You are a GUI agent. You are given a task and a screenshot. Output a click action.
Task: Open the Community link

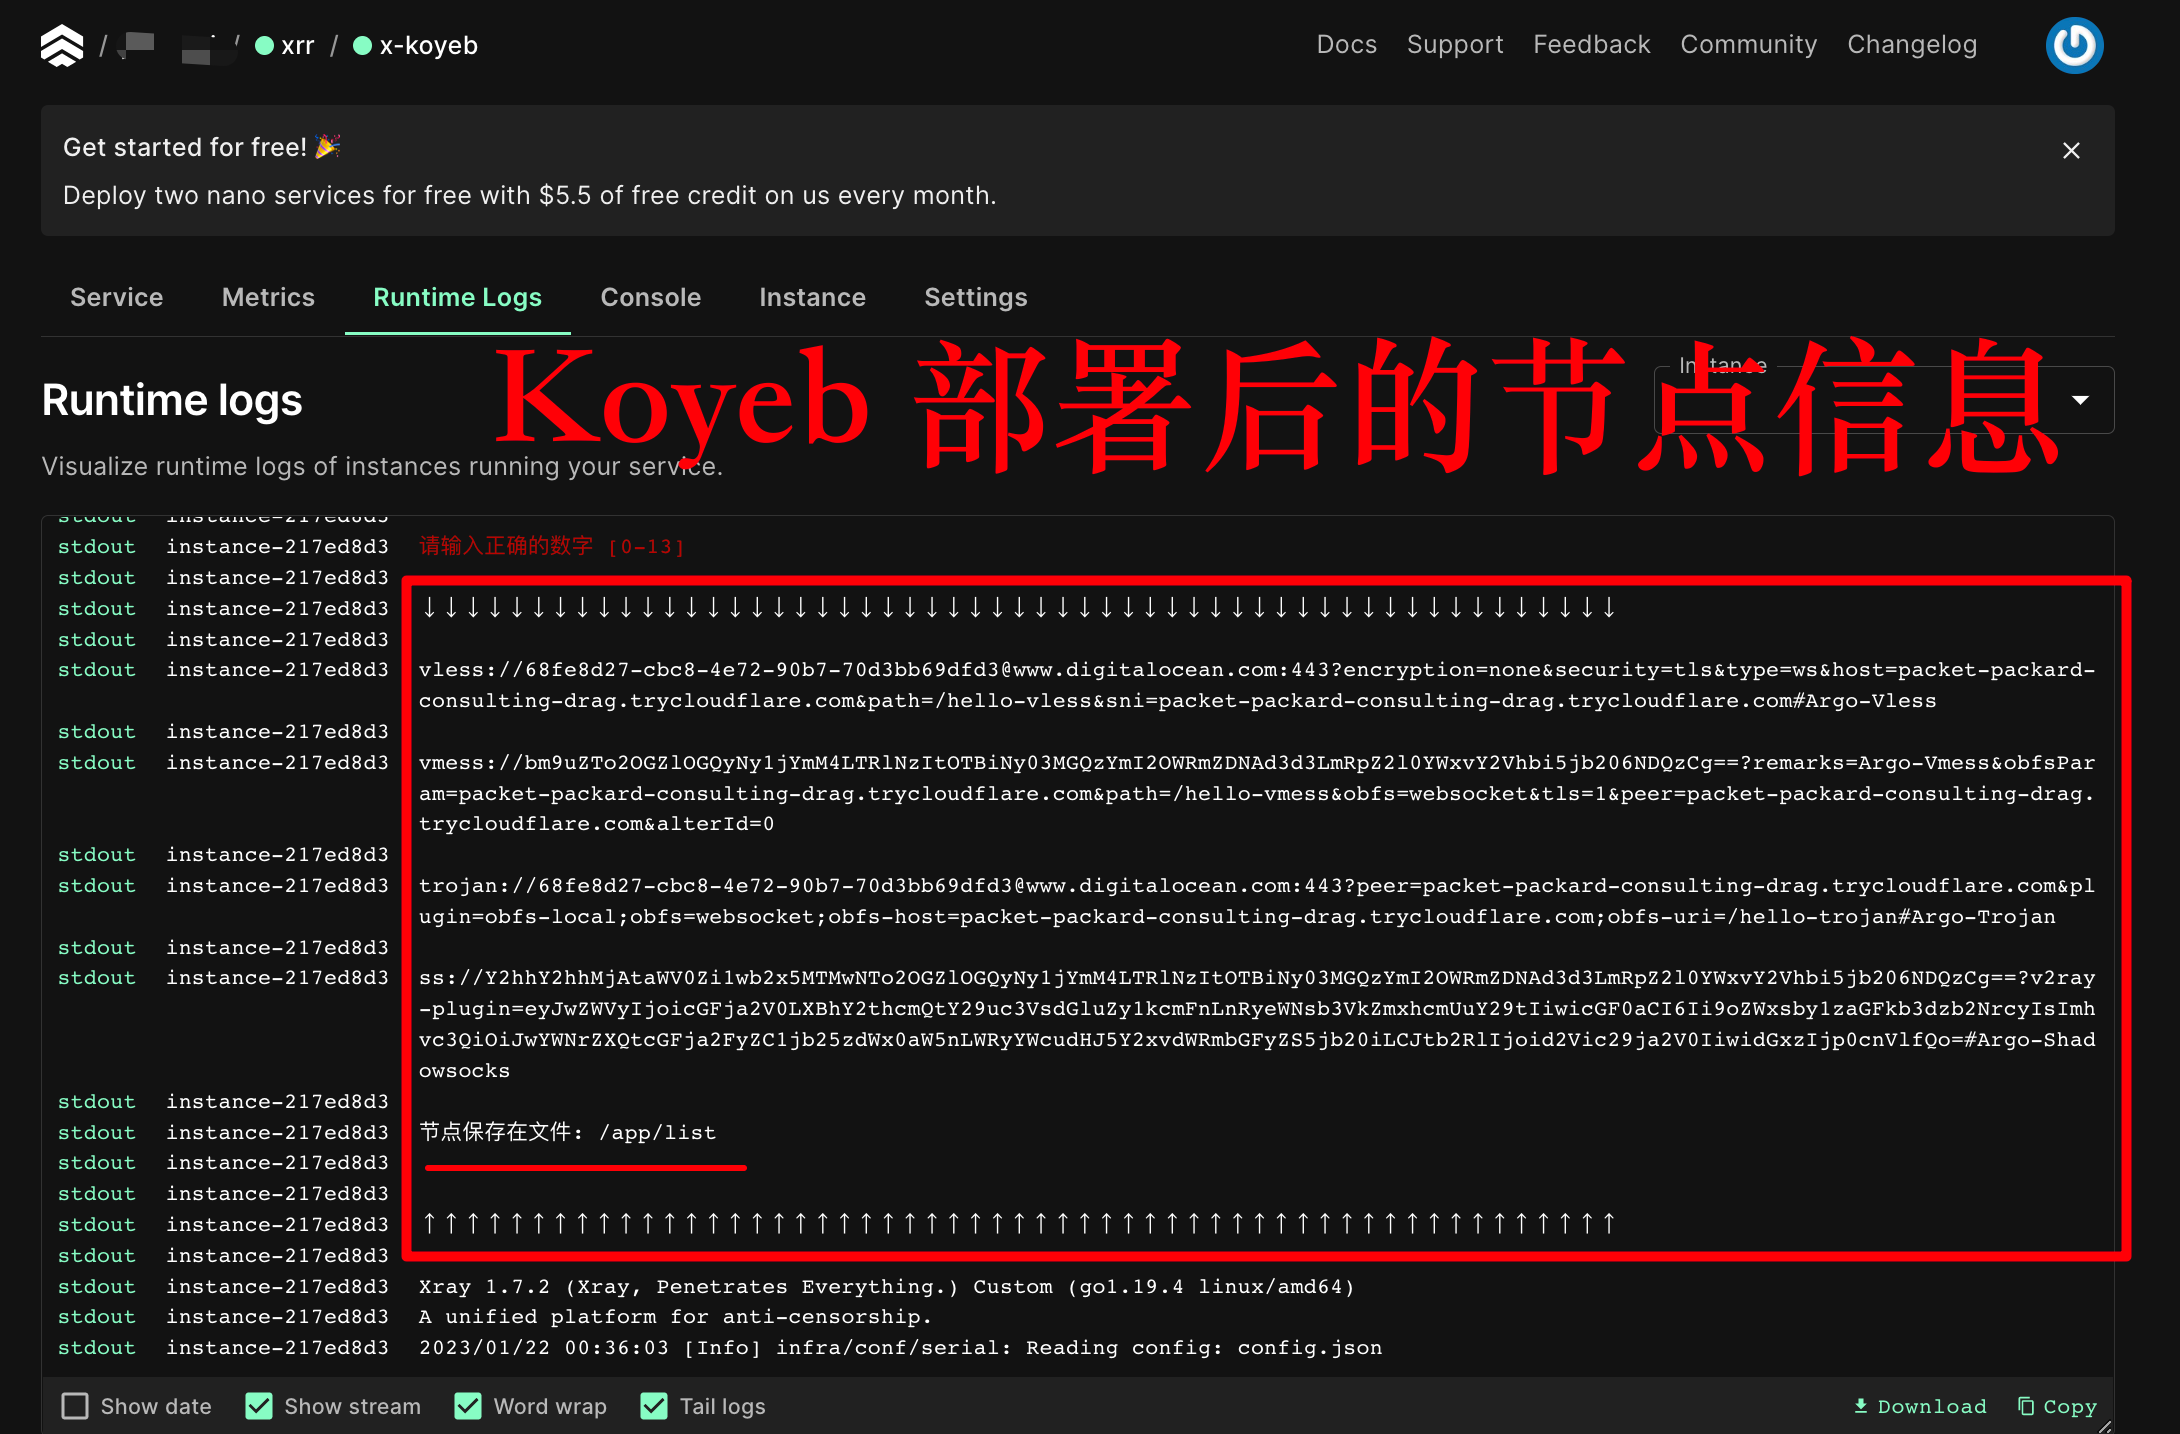coord(1748,45)
